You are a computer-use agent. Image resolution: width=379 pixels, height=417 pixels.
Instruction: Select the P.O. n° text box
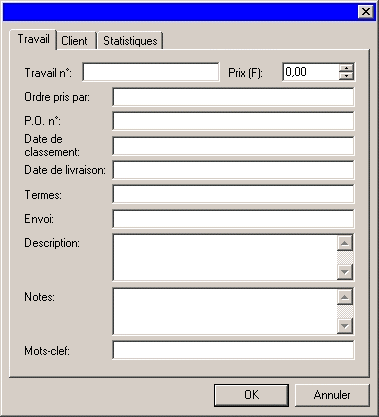click(233, 121)
